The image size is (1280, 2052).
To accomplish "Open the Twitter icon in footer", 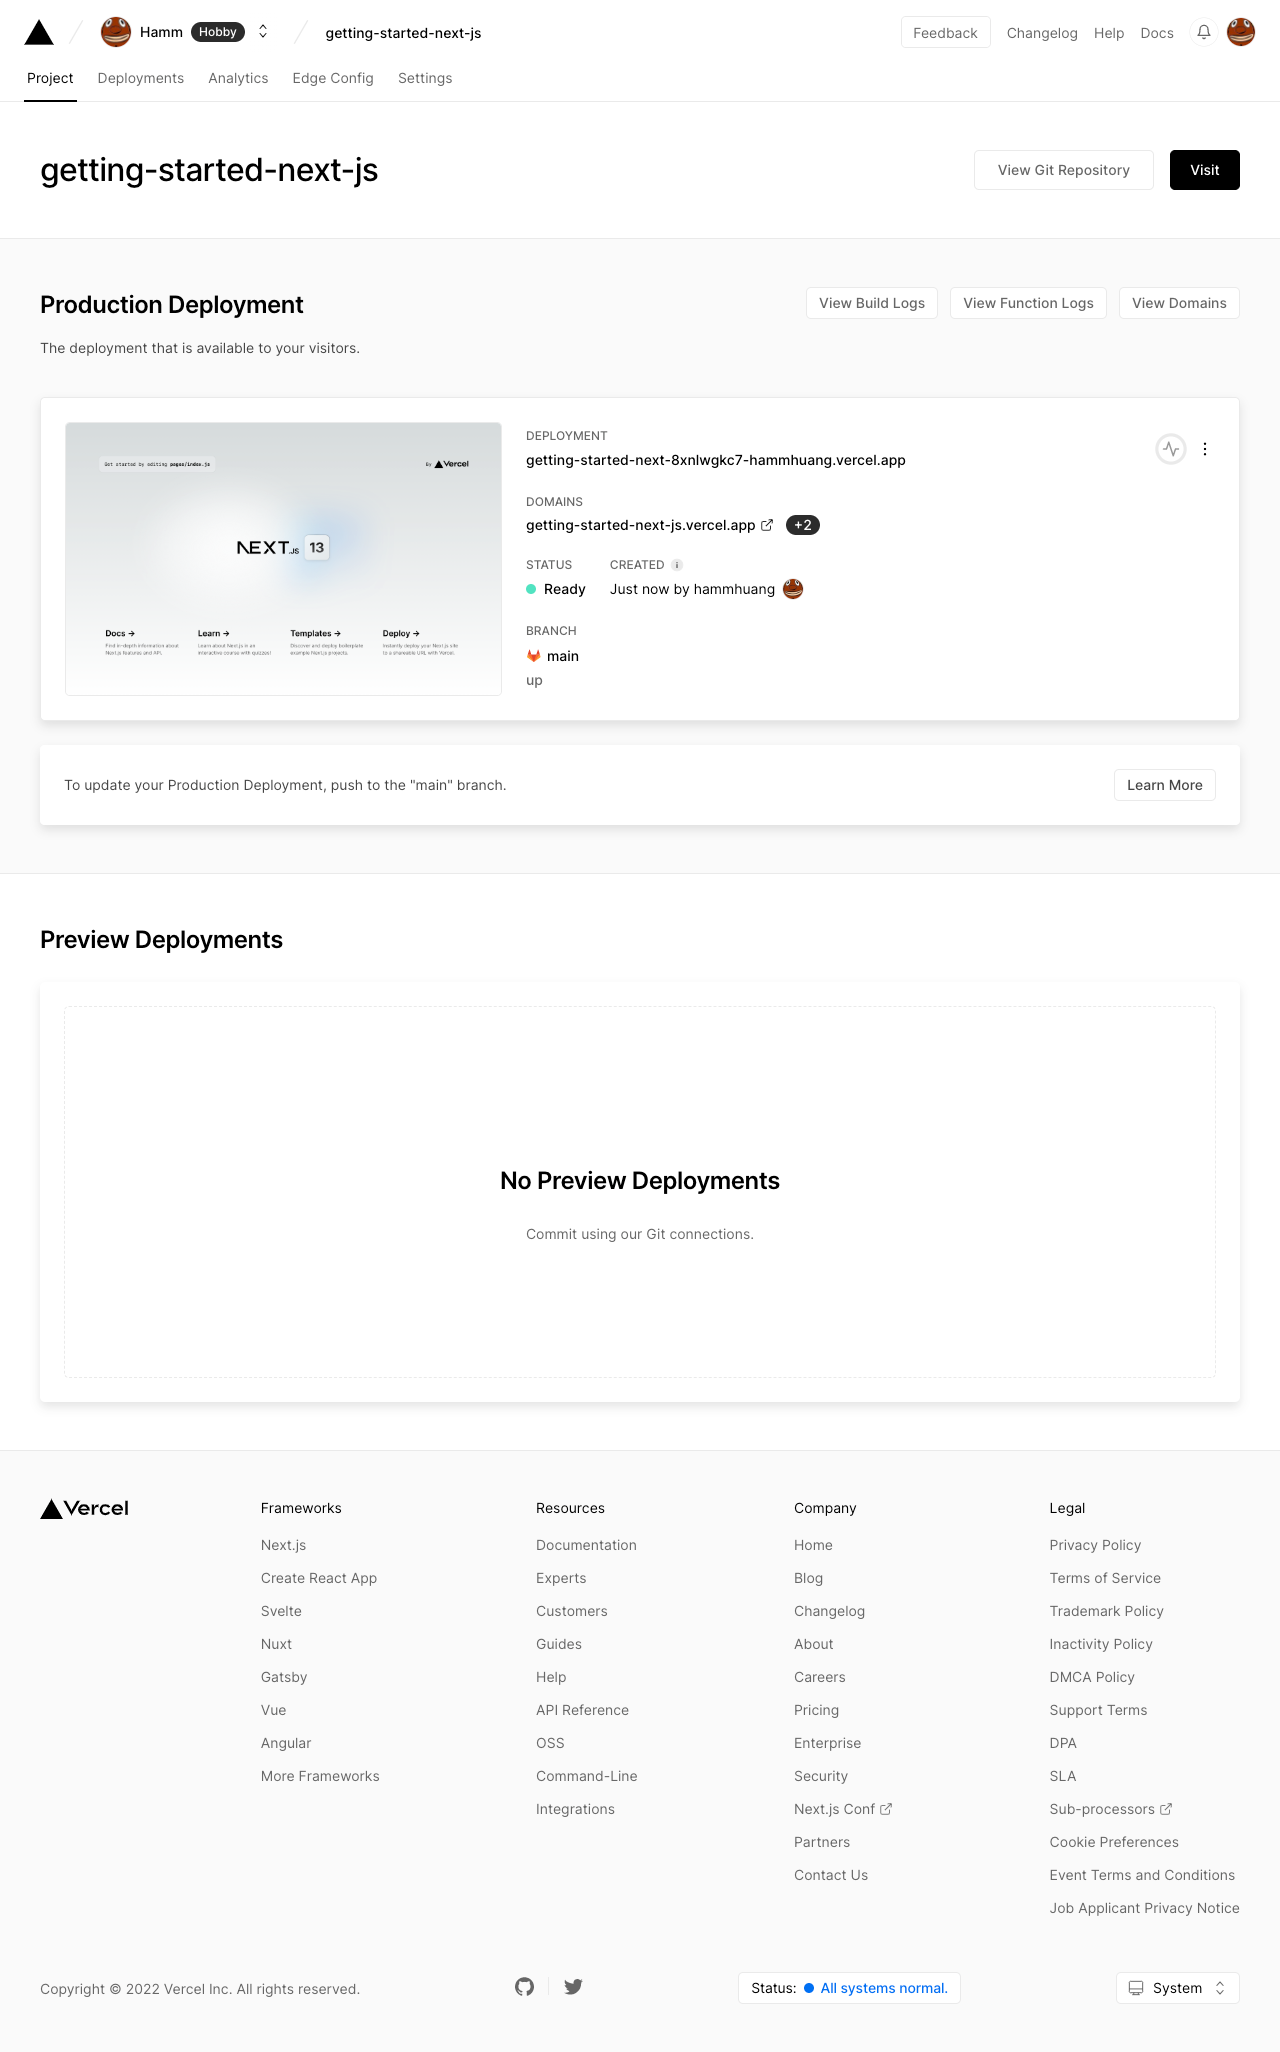I will pos(573,1987).
